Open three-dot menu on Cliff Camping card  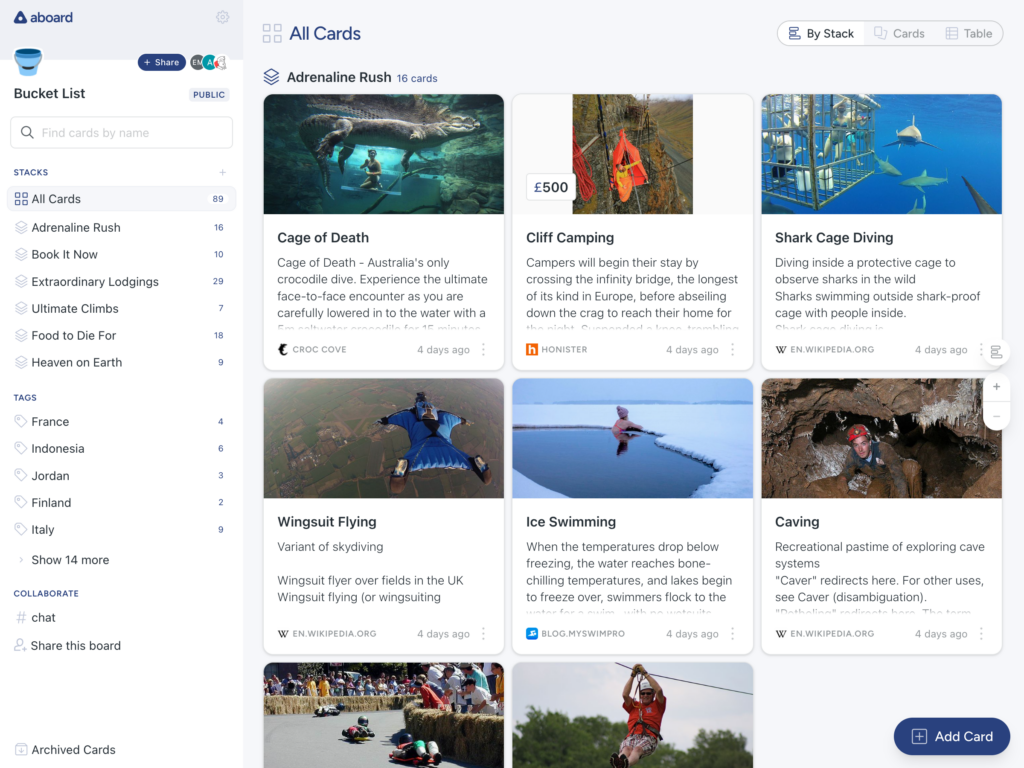732,349
